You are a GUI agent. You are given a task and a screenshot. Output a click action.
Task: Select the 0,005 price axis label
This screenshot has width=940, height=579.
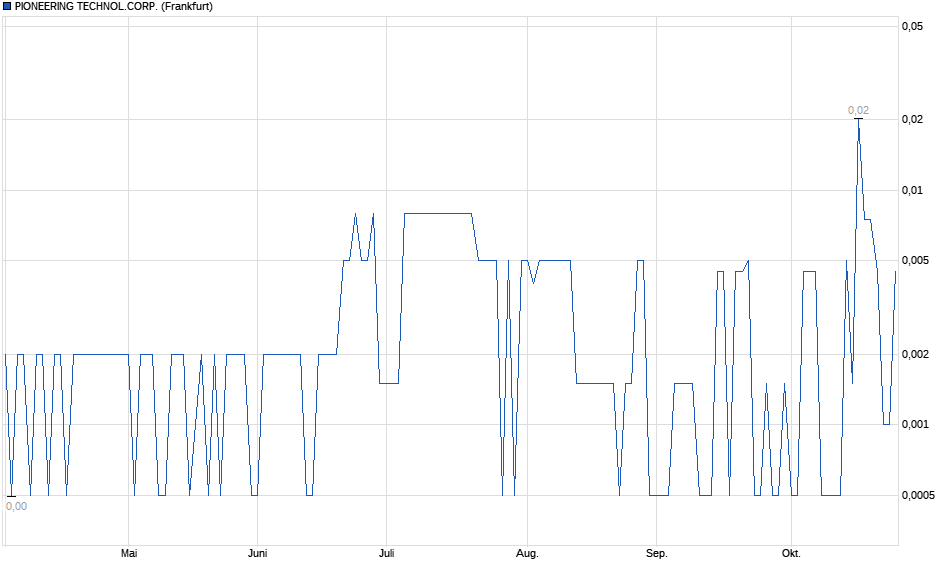pyautogui.click(x=915, y=261)
